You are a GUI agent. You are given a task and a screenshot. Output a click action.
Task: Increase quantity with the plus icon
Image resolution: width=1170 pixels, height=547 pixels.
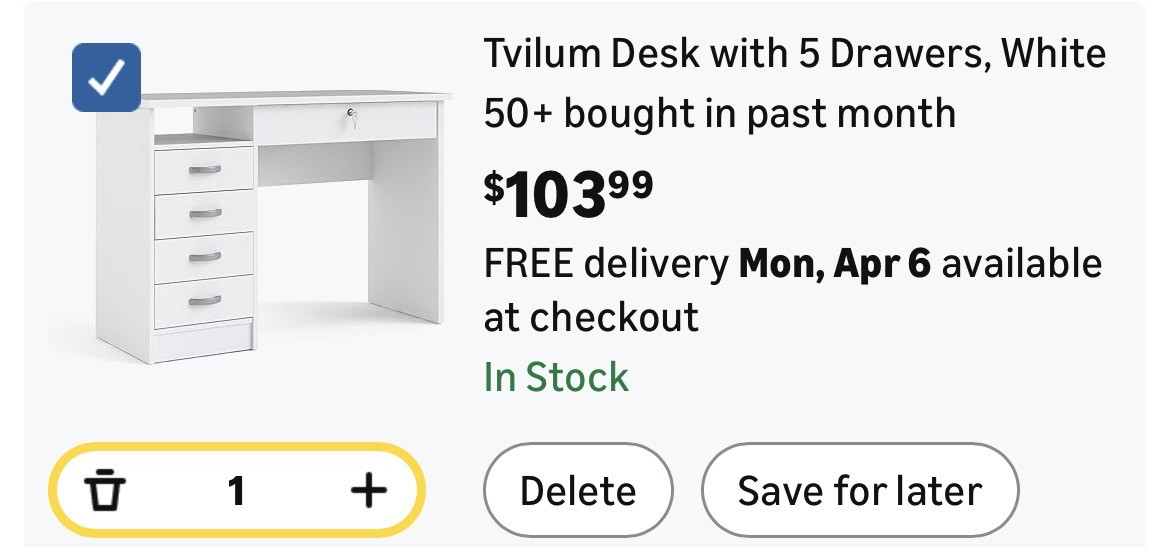pyautogui.click(x=368, y=491)
